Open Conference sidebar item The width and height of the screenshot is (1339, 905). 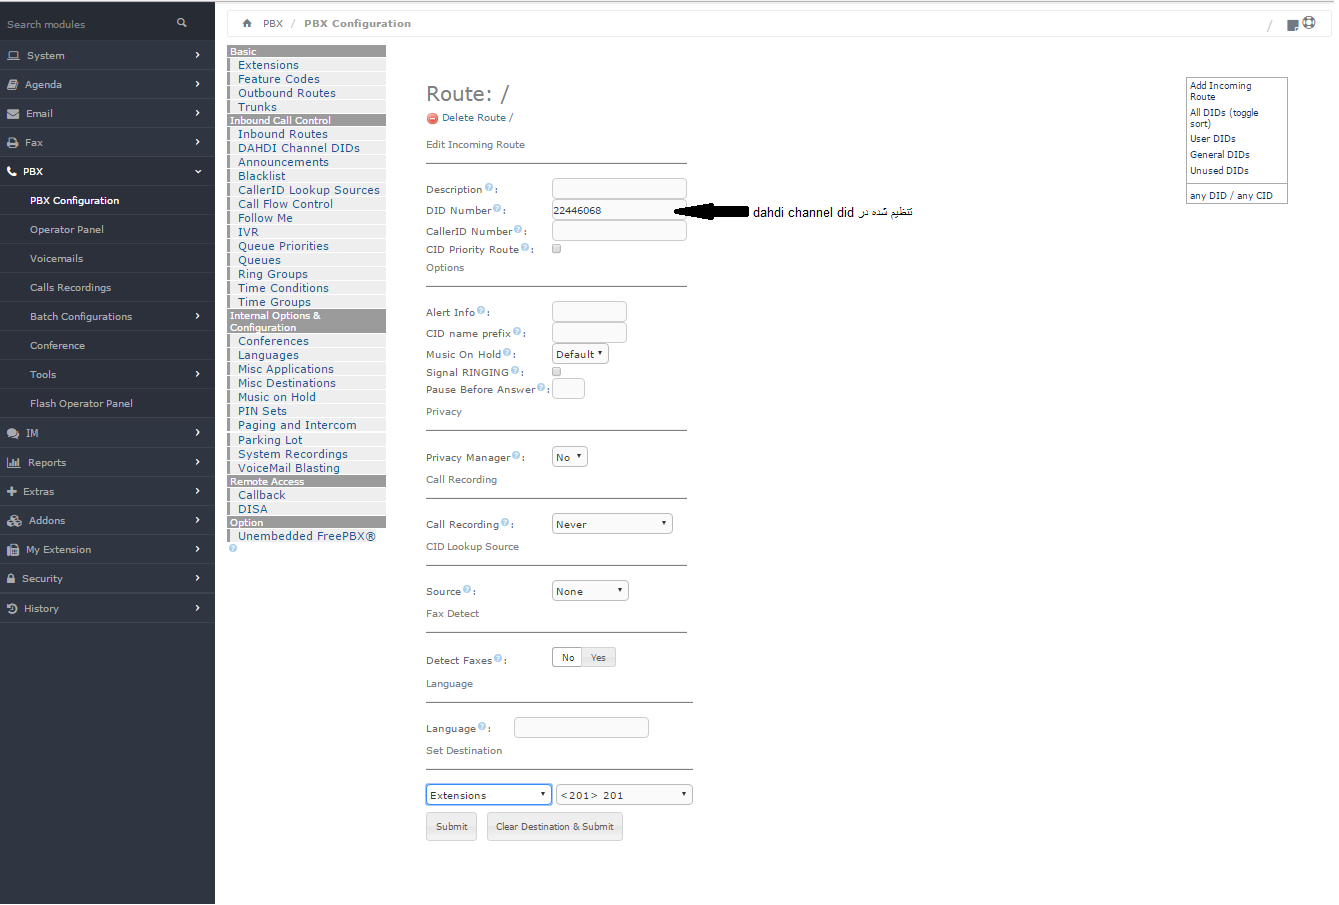click(x=107, y=345)
